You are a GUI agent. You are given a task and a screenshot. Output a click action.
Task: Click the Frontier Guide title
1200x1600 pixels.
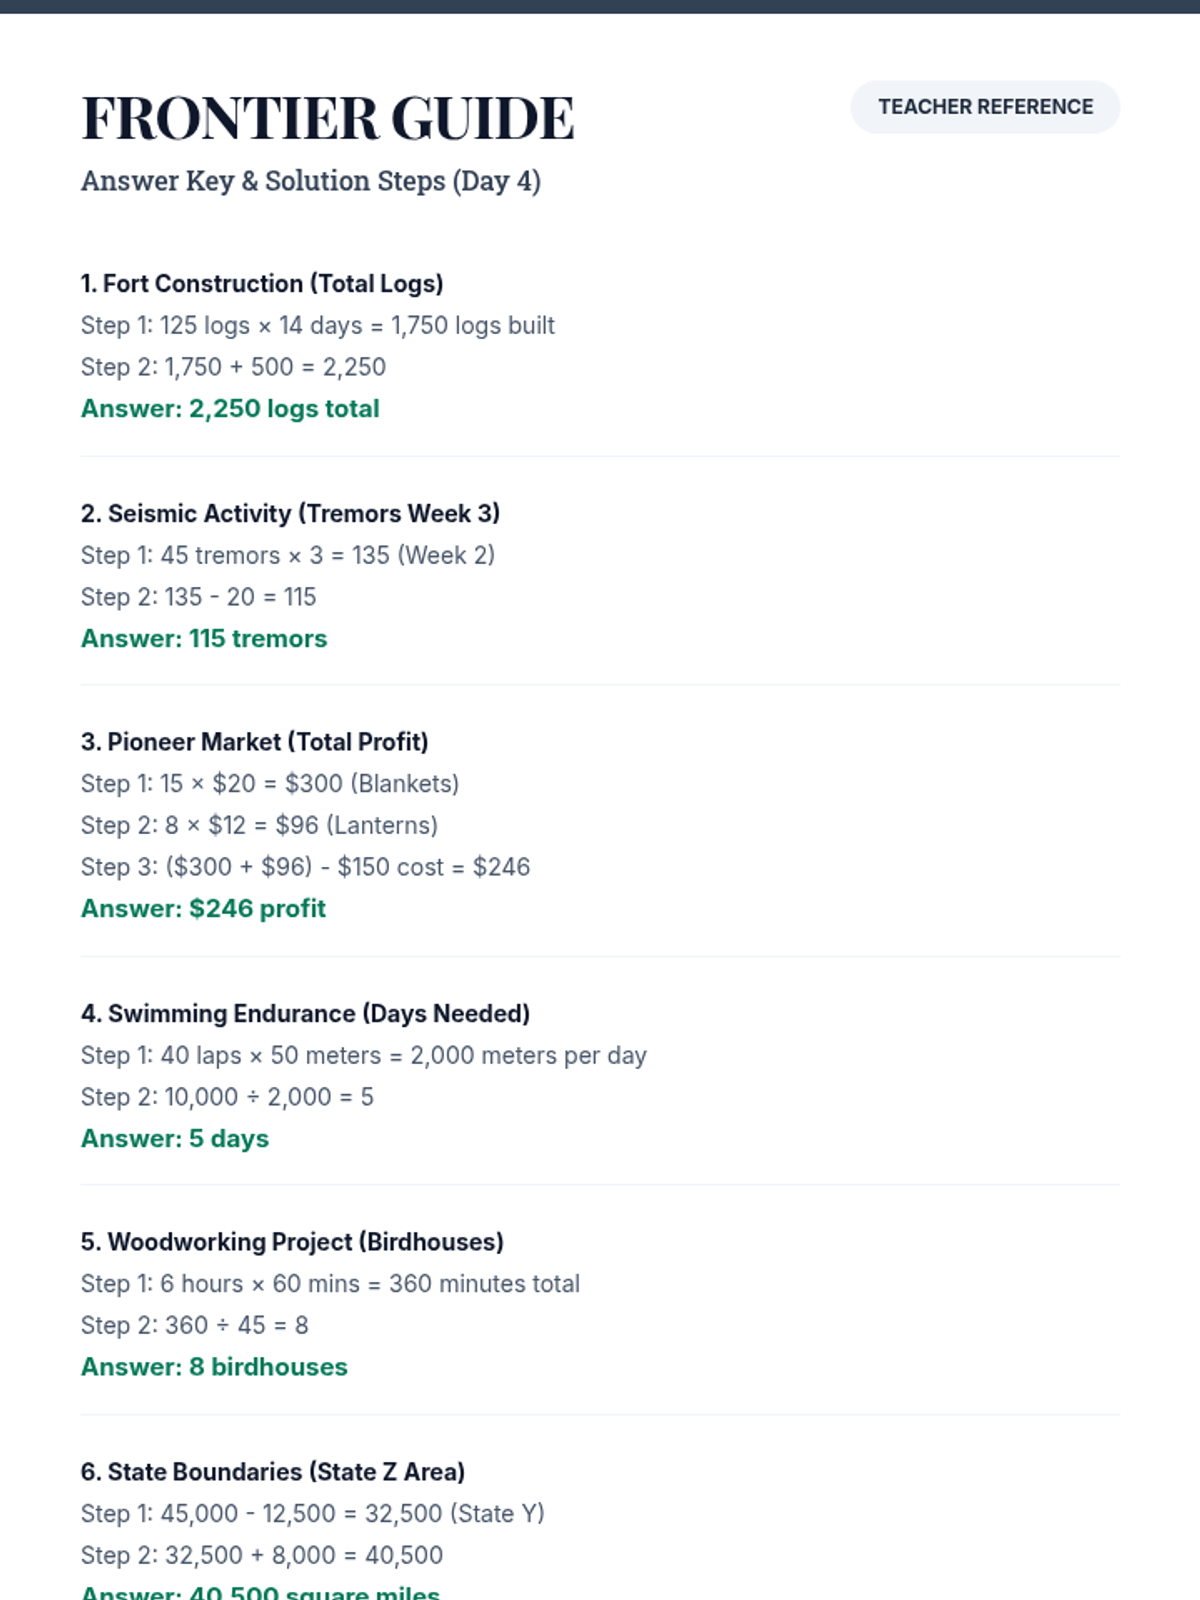[x=327, y=118]
